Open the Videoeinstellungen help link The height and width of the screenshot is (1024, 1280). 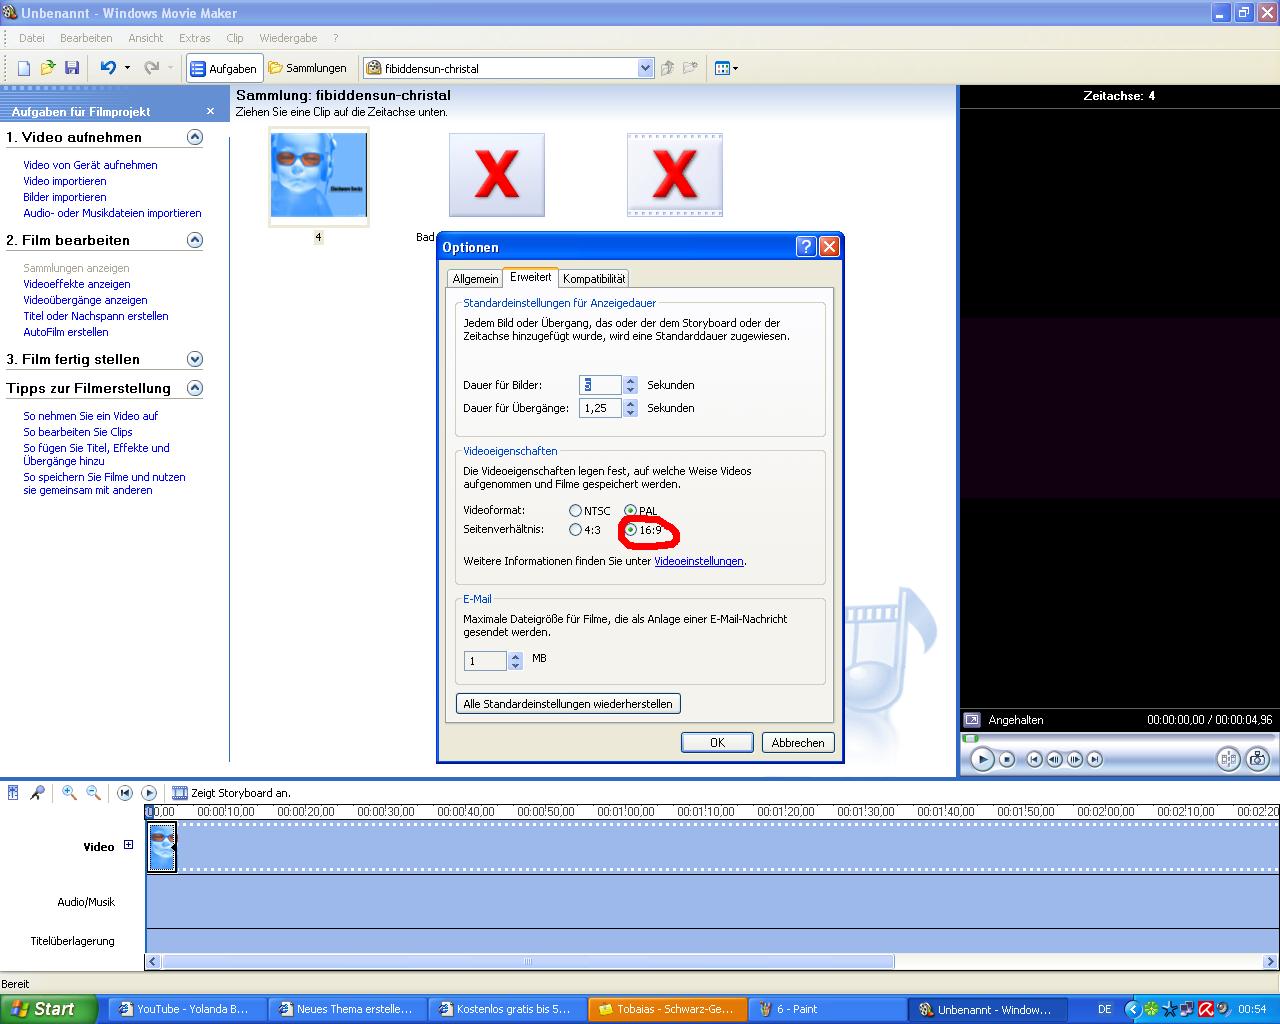point(699,562)
